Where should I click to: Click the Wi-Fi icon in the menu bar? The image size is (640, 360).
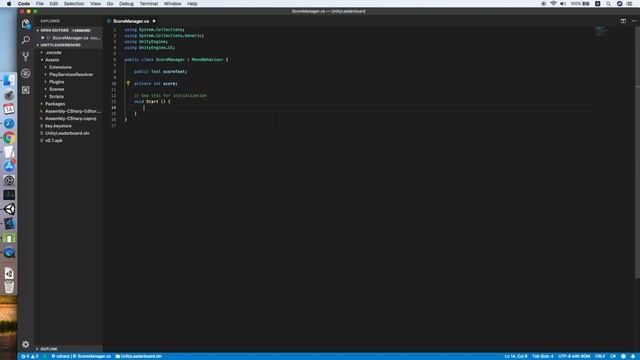coord(553,4)
